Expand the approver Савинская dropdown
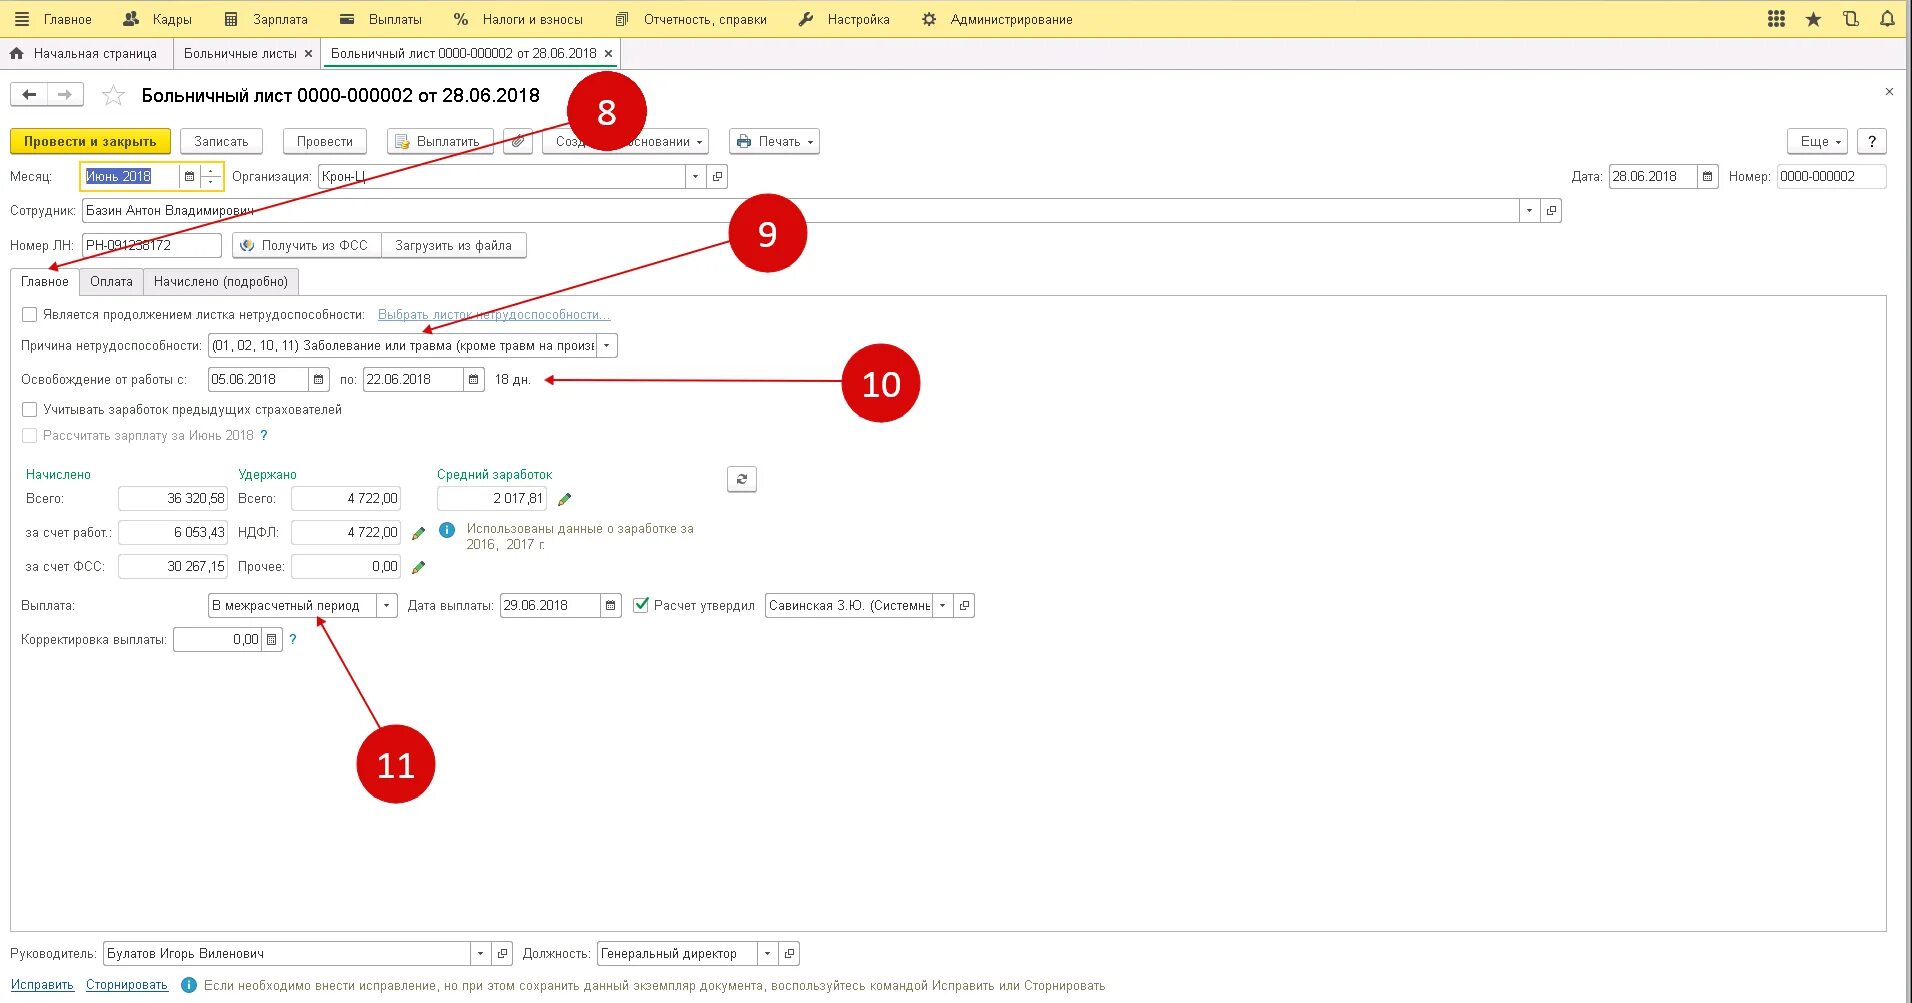 (x=941, y=605)
